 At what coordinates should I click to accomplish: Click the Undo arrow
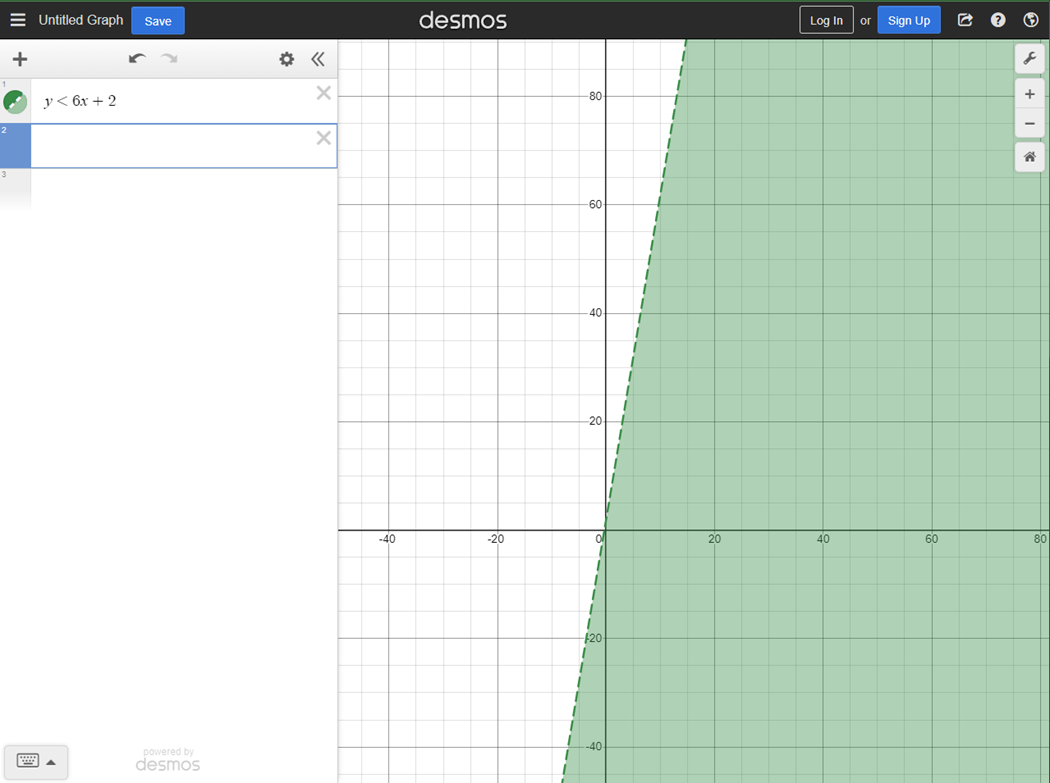point(137,59)
